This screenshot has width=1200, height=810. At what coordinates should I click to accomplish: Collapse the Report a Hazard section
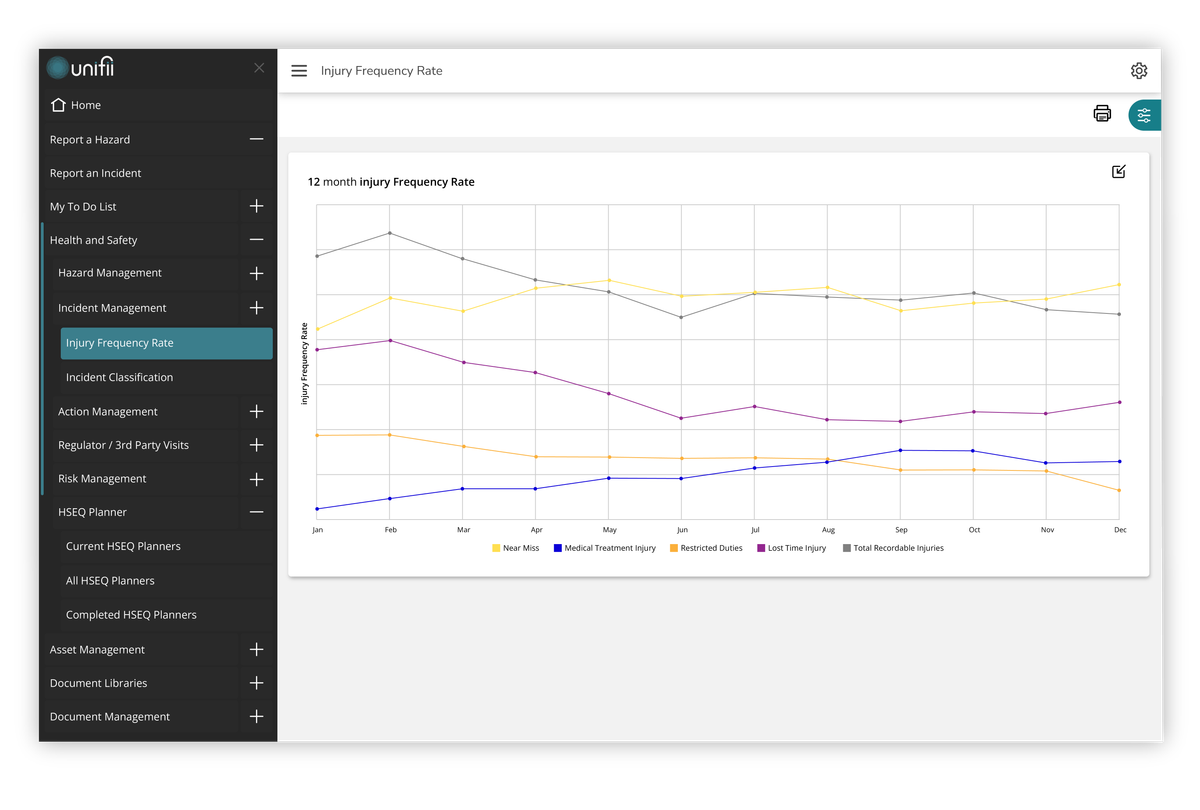pos(256,140)
